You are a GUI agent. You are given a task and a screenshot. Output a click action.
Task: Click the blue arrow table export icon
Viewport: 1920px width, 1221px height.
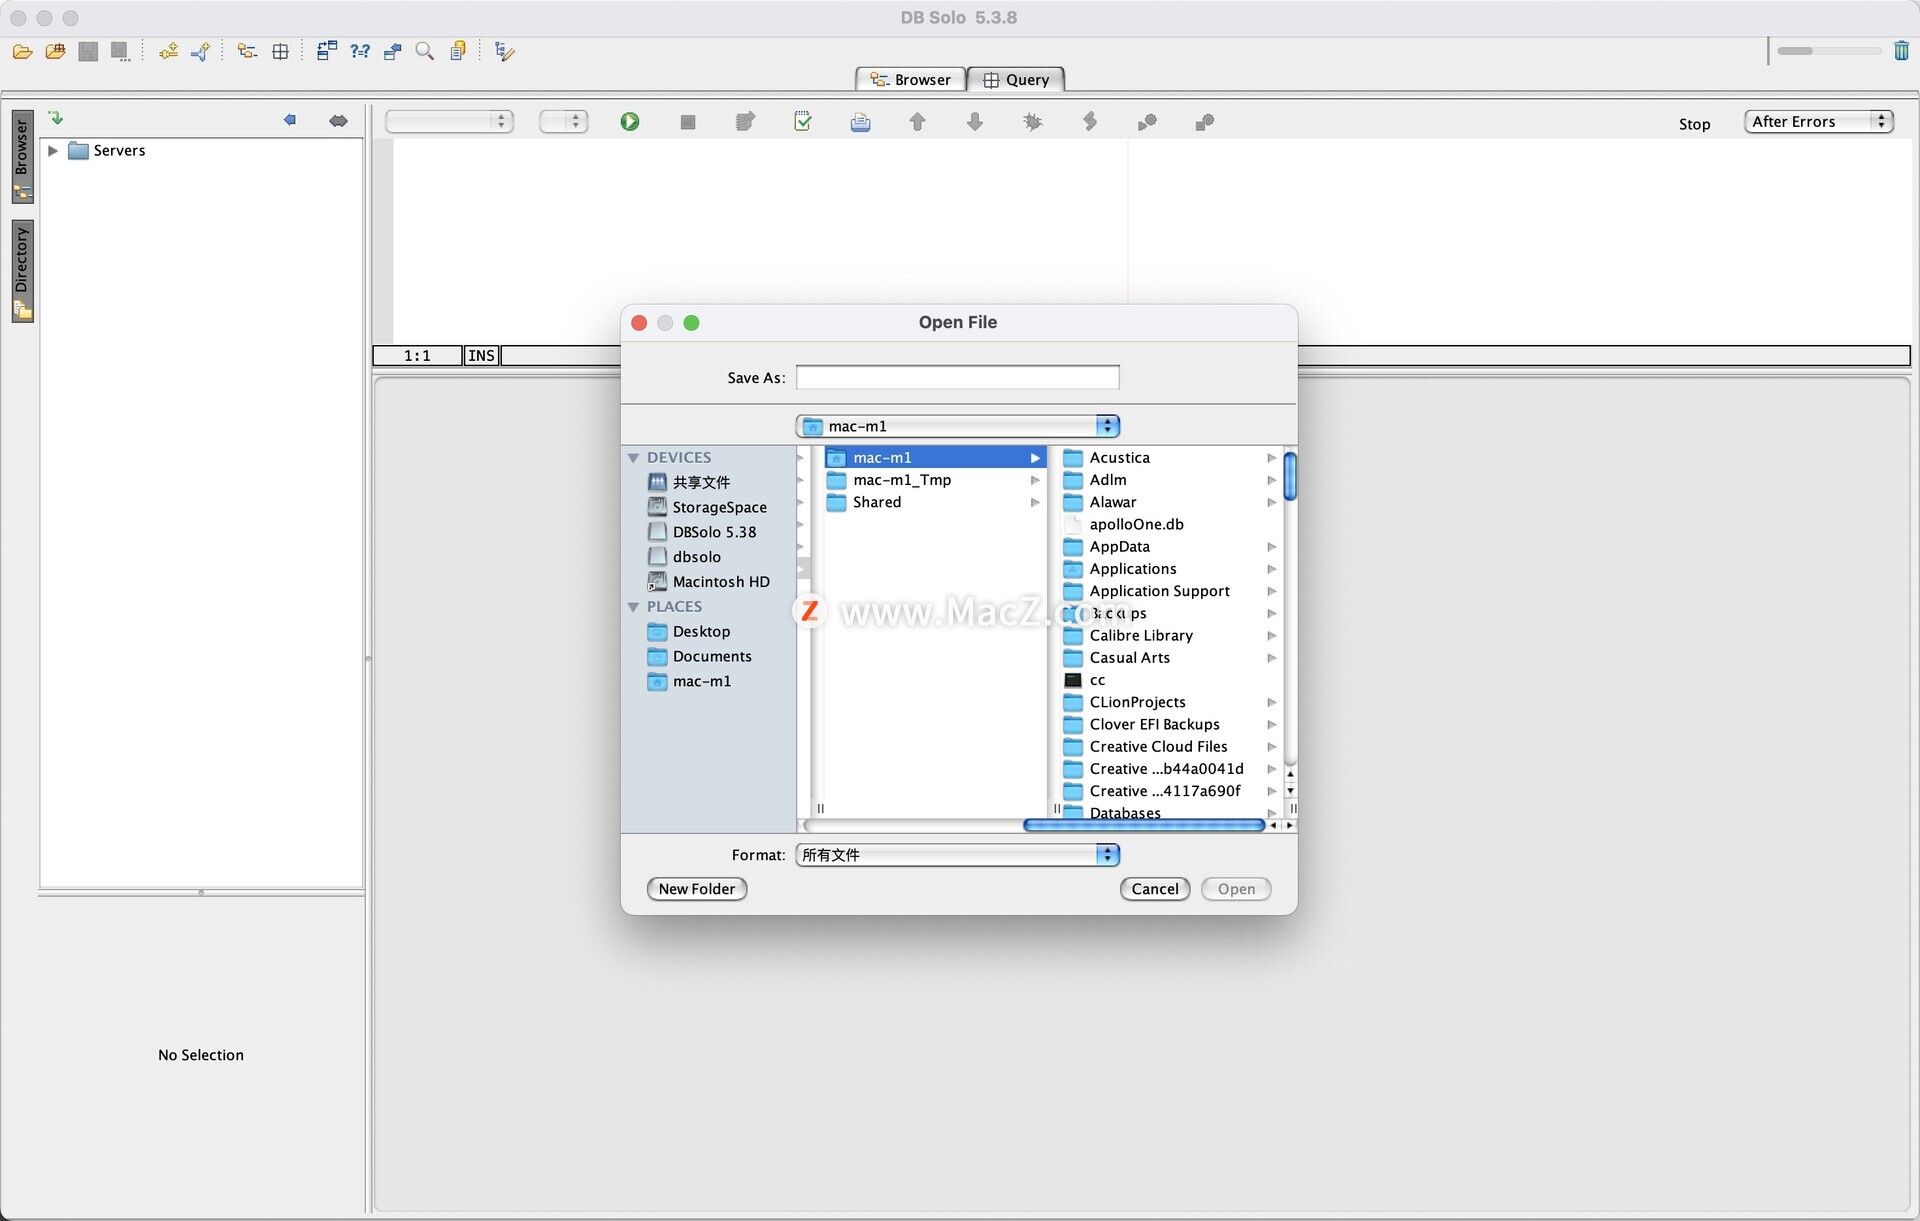[392, 52]
